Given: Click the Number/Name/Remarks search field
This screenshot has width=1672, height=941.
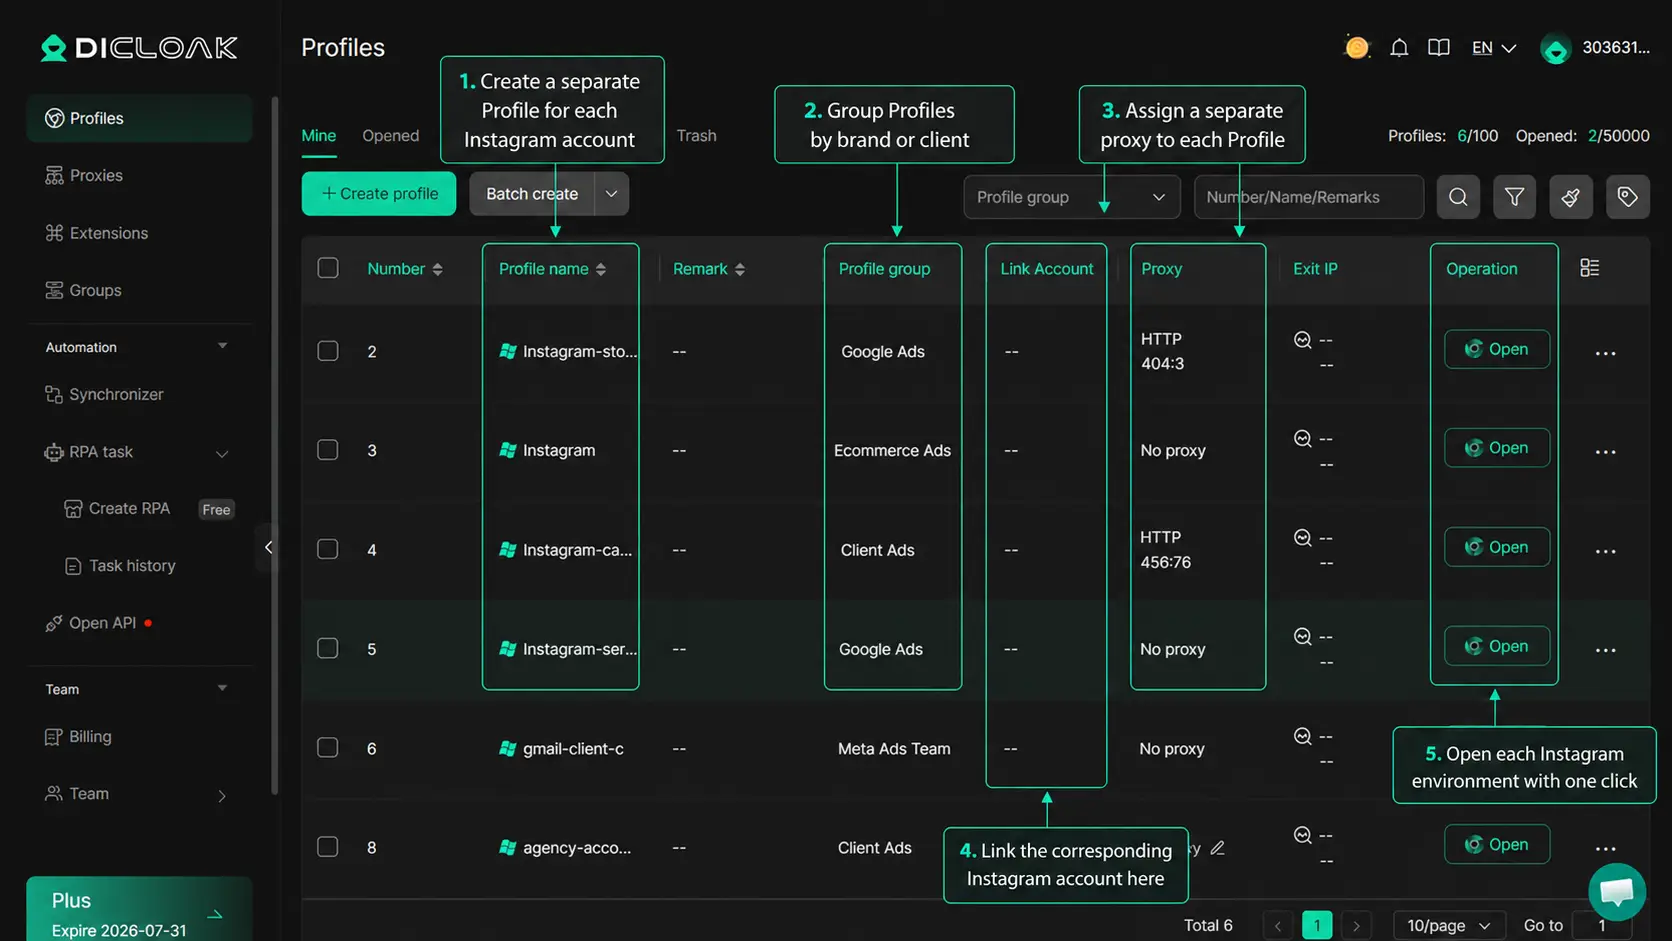Looking at the screenshot, I should tap(1309, 197).
